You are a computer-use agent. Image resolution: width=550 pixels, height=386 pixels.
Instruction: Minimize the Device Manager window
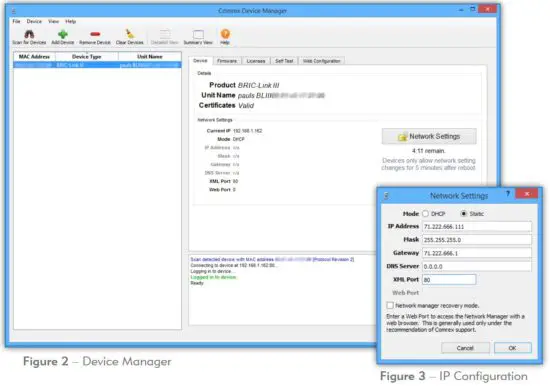click(x=461, y=10)
